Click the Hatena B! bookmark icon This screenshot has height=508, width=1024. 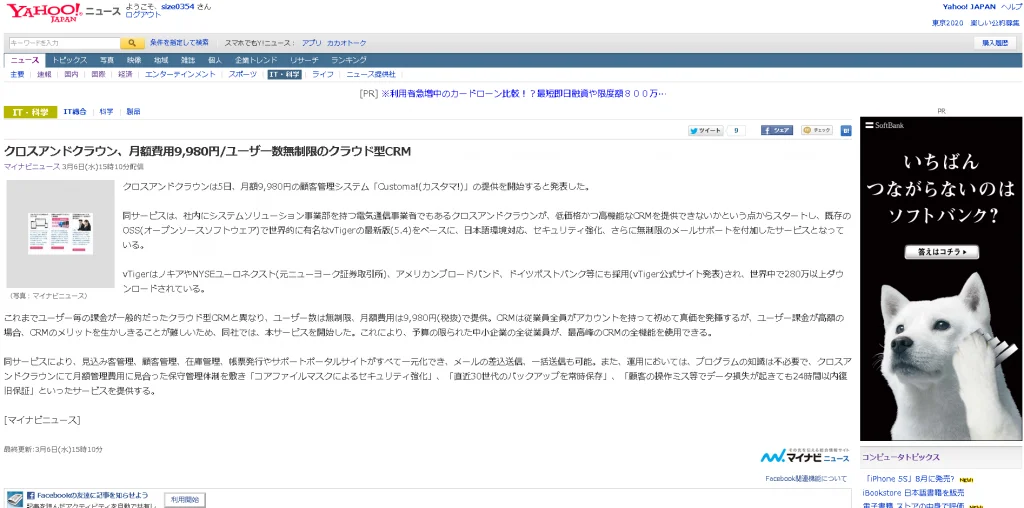click(x=846, y=131)
